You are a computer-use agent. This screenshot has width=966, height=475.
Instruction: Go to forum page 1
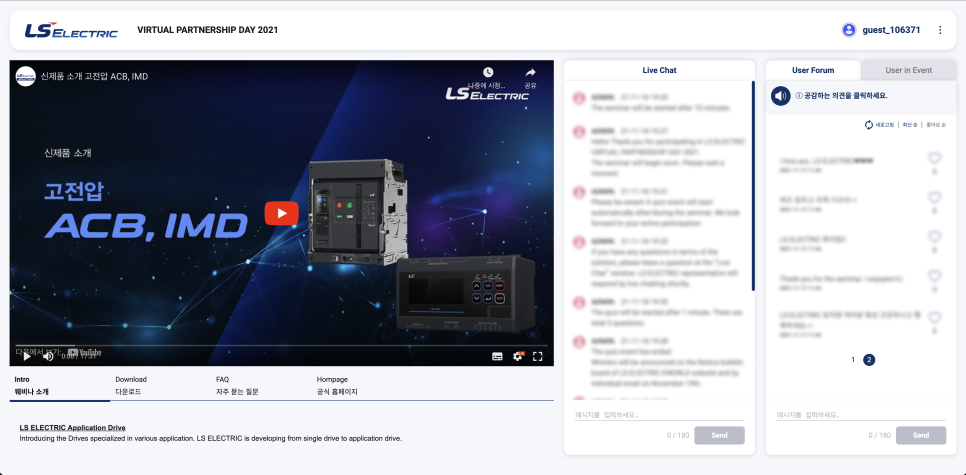pyautogui.click(x=853, y=360)
